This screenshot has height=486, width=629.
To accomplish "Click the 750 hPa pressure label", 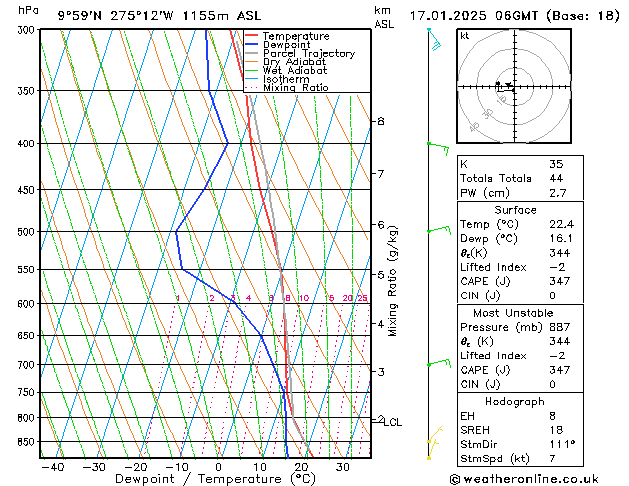I will click(28, 392).
